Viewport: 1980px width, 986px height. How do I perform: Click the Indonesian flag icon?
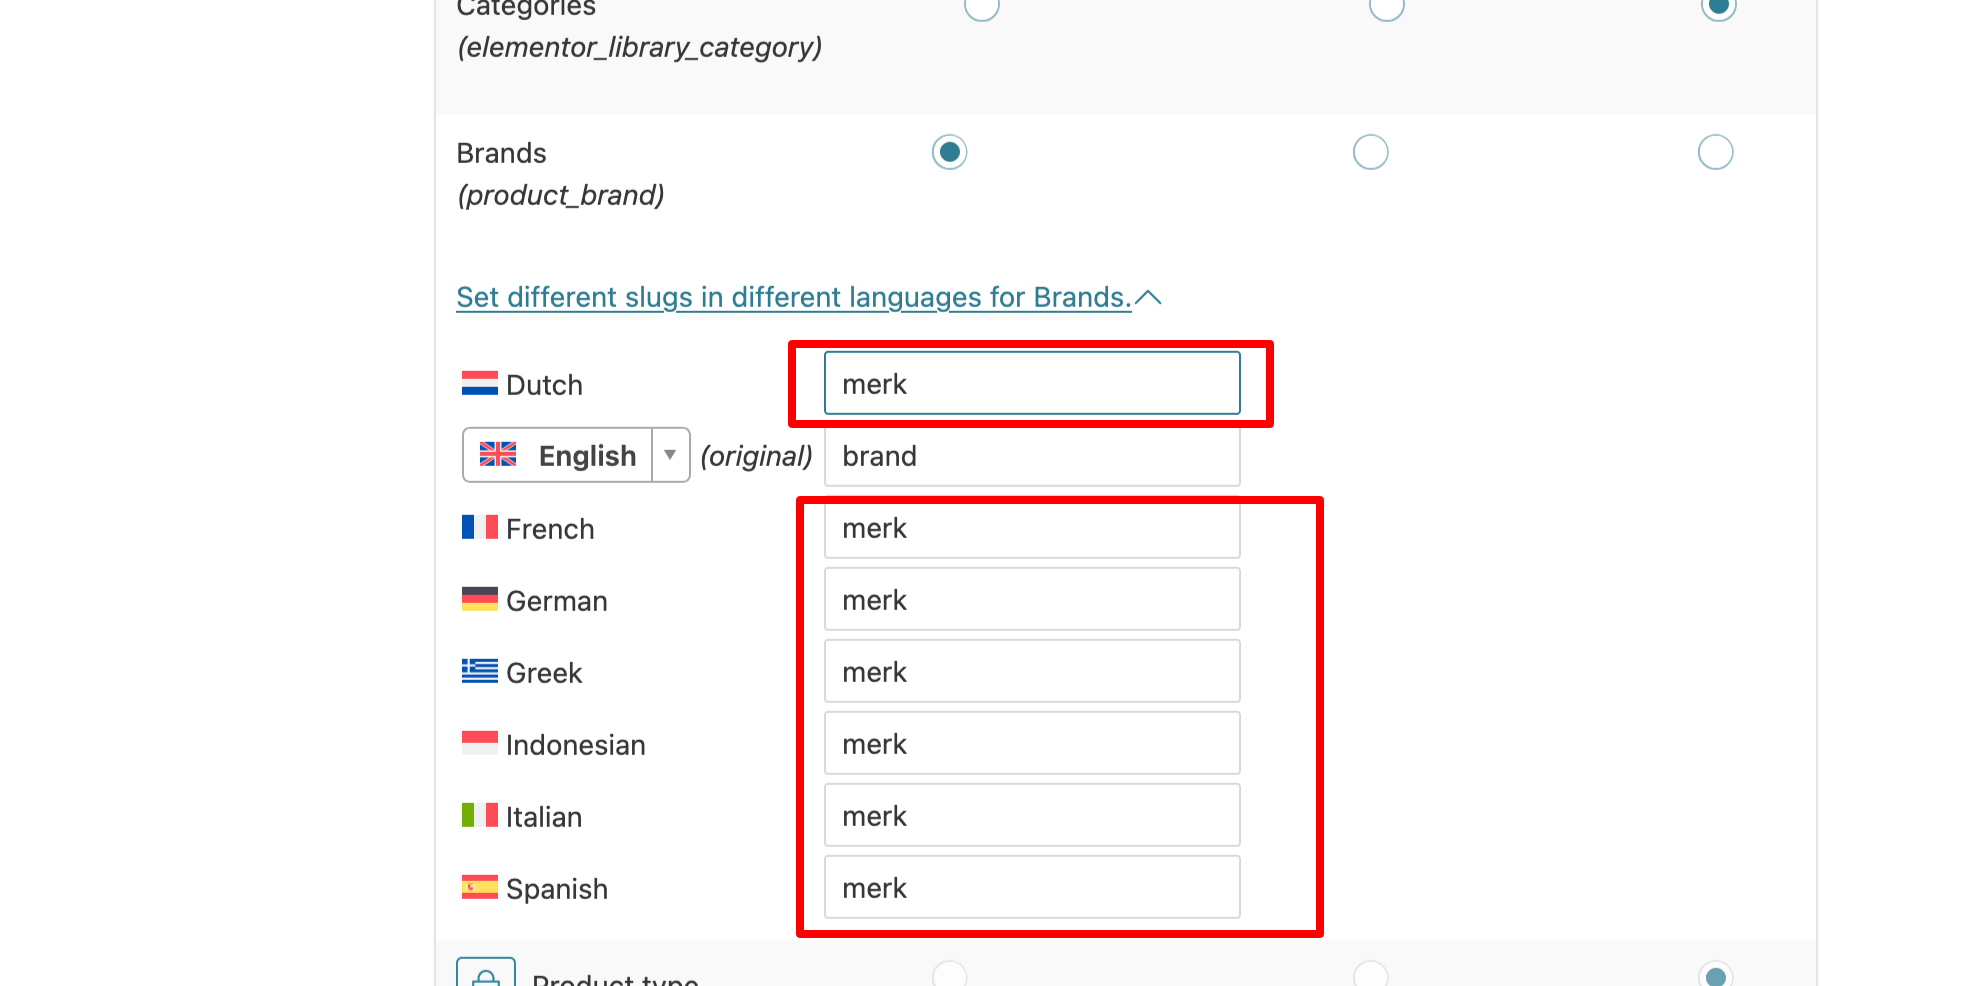pos(480,743)
